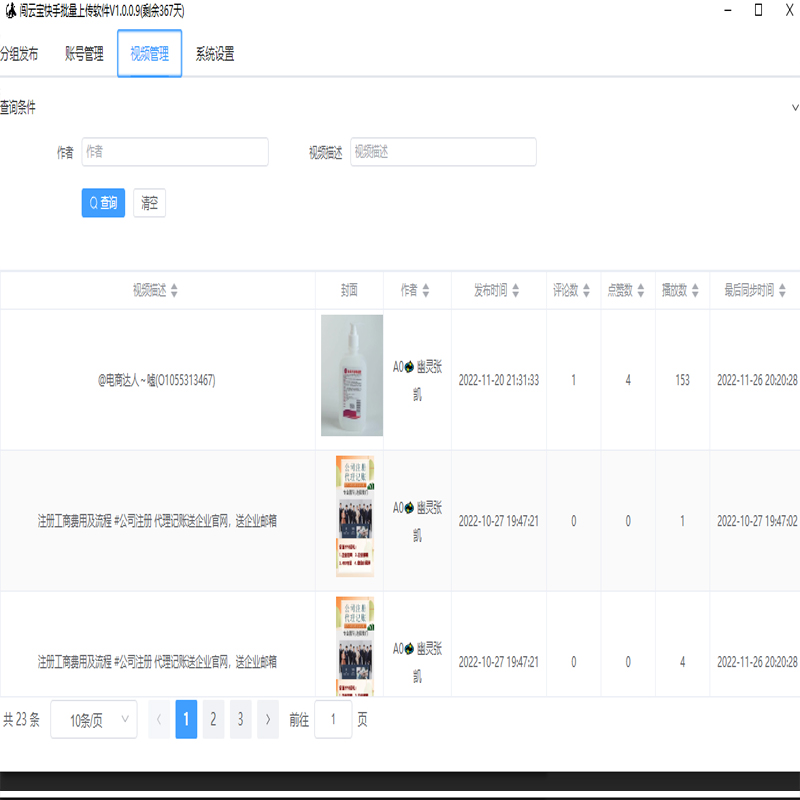The height and width of the screenshot is (800, 800).
Task: Click sync time 2022-10-27 19:47:02
Action: 757,521
